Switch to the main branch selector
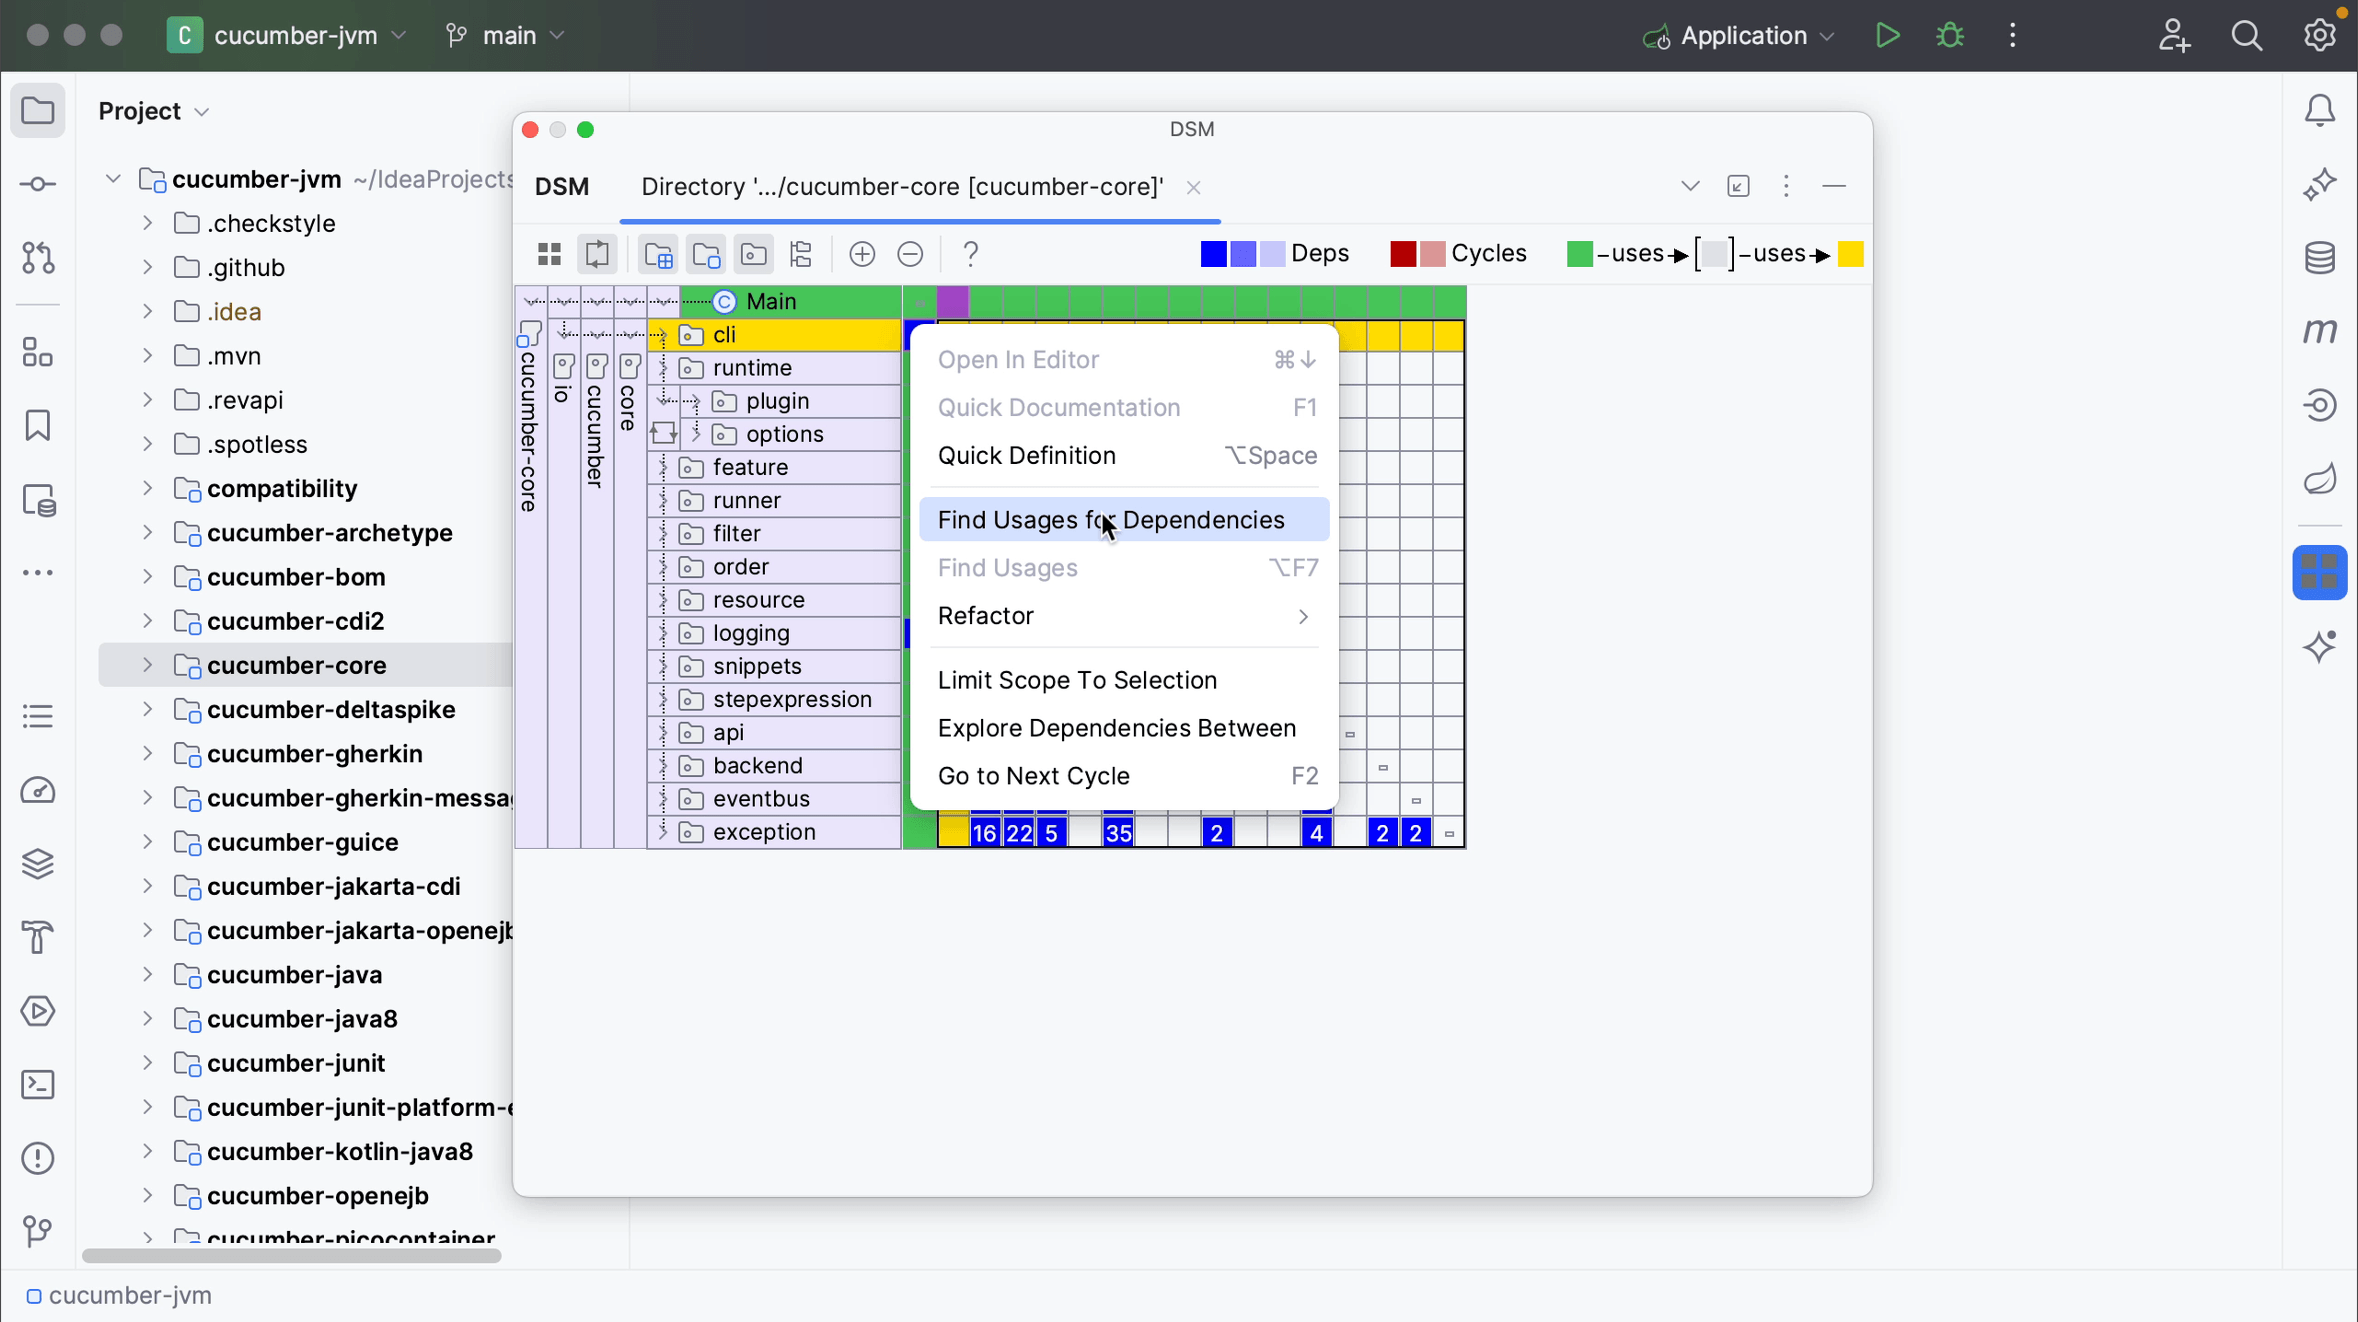This screenshot has height=1322, width=2358. [506, 35]
